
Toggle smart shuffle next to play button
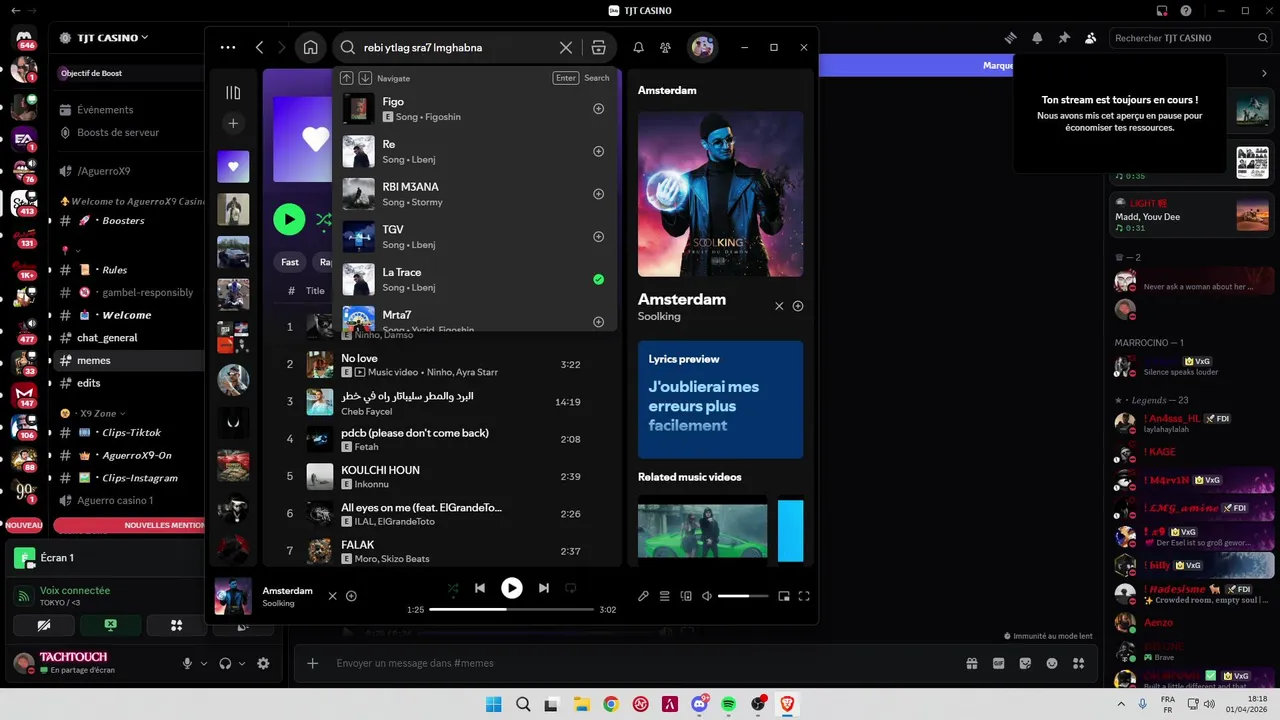tap(324, 219)
